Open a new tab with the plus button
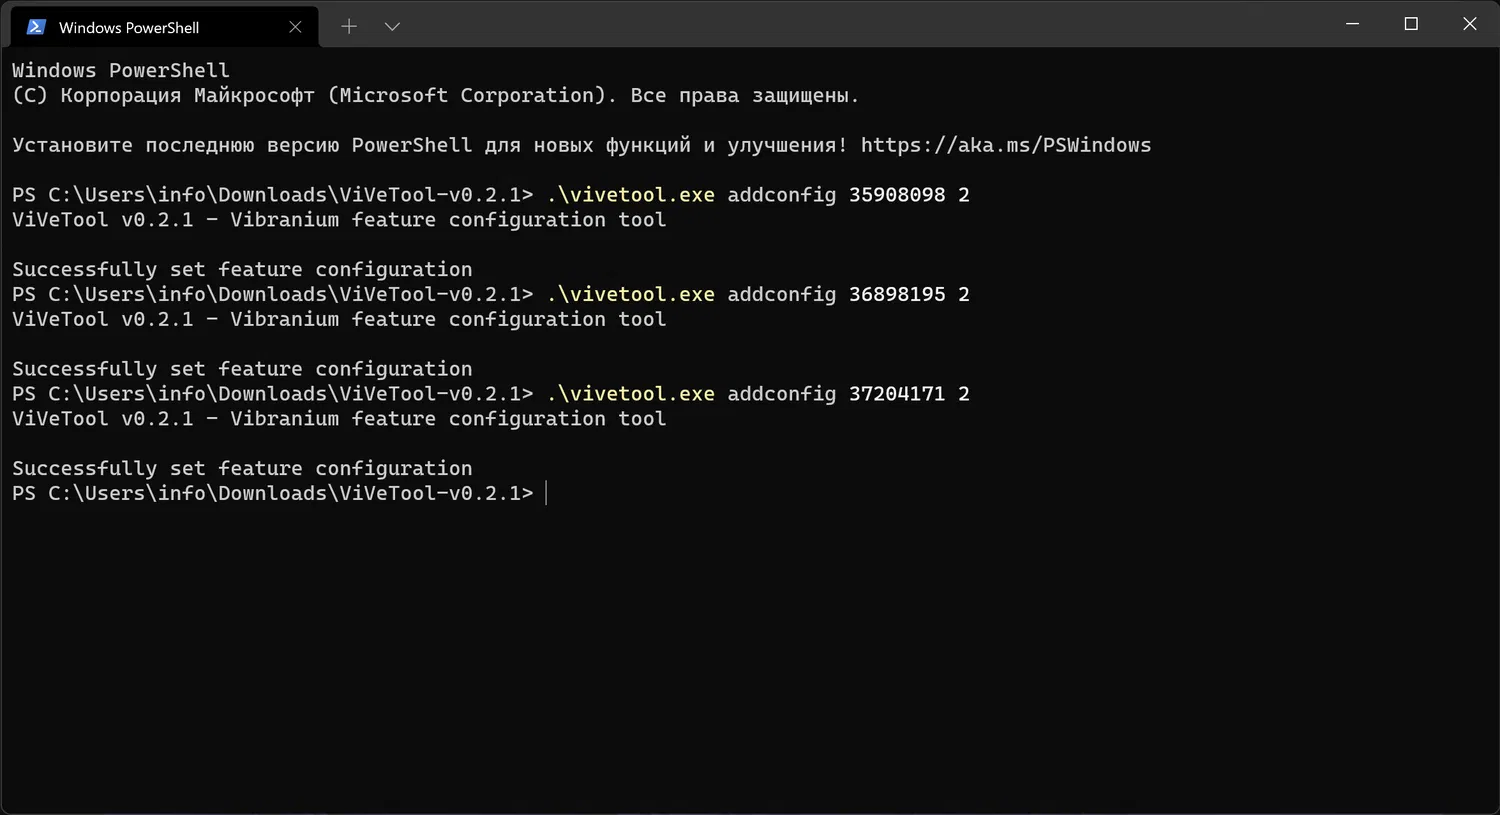The height and width of the screenshot is (815, 1500). [348, 27]
